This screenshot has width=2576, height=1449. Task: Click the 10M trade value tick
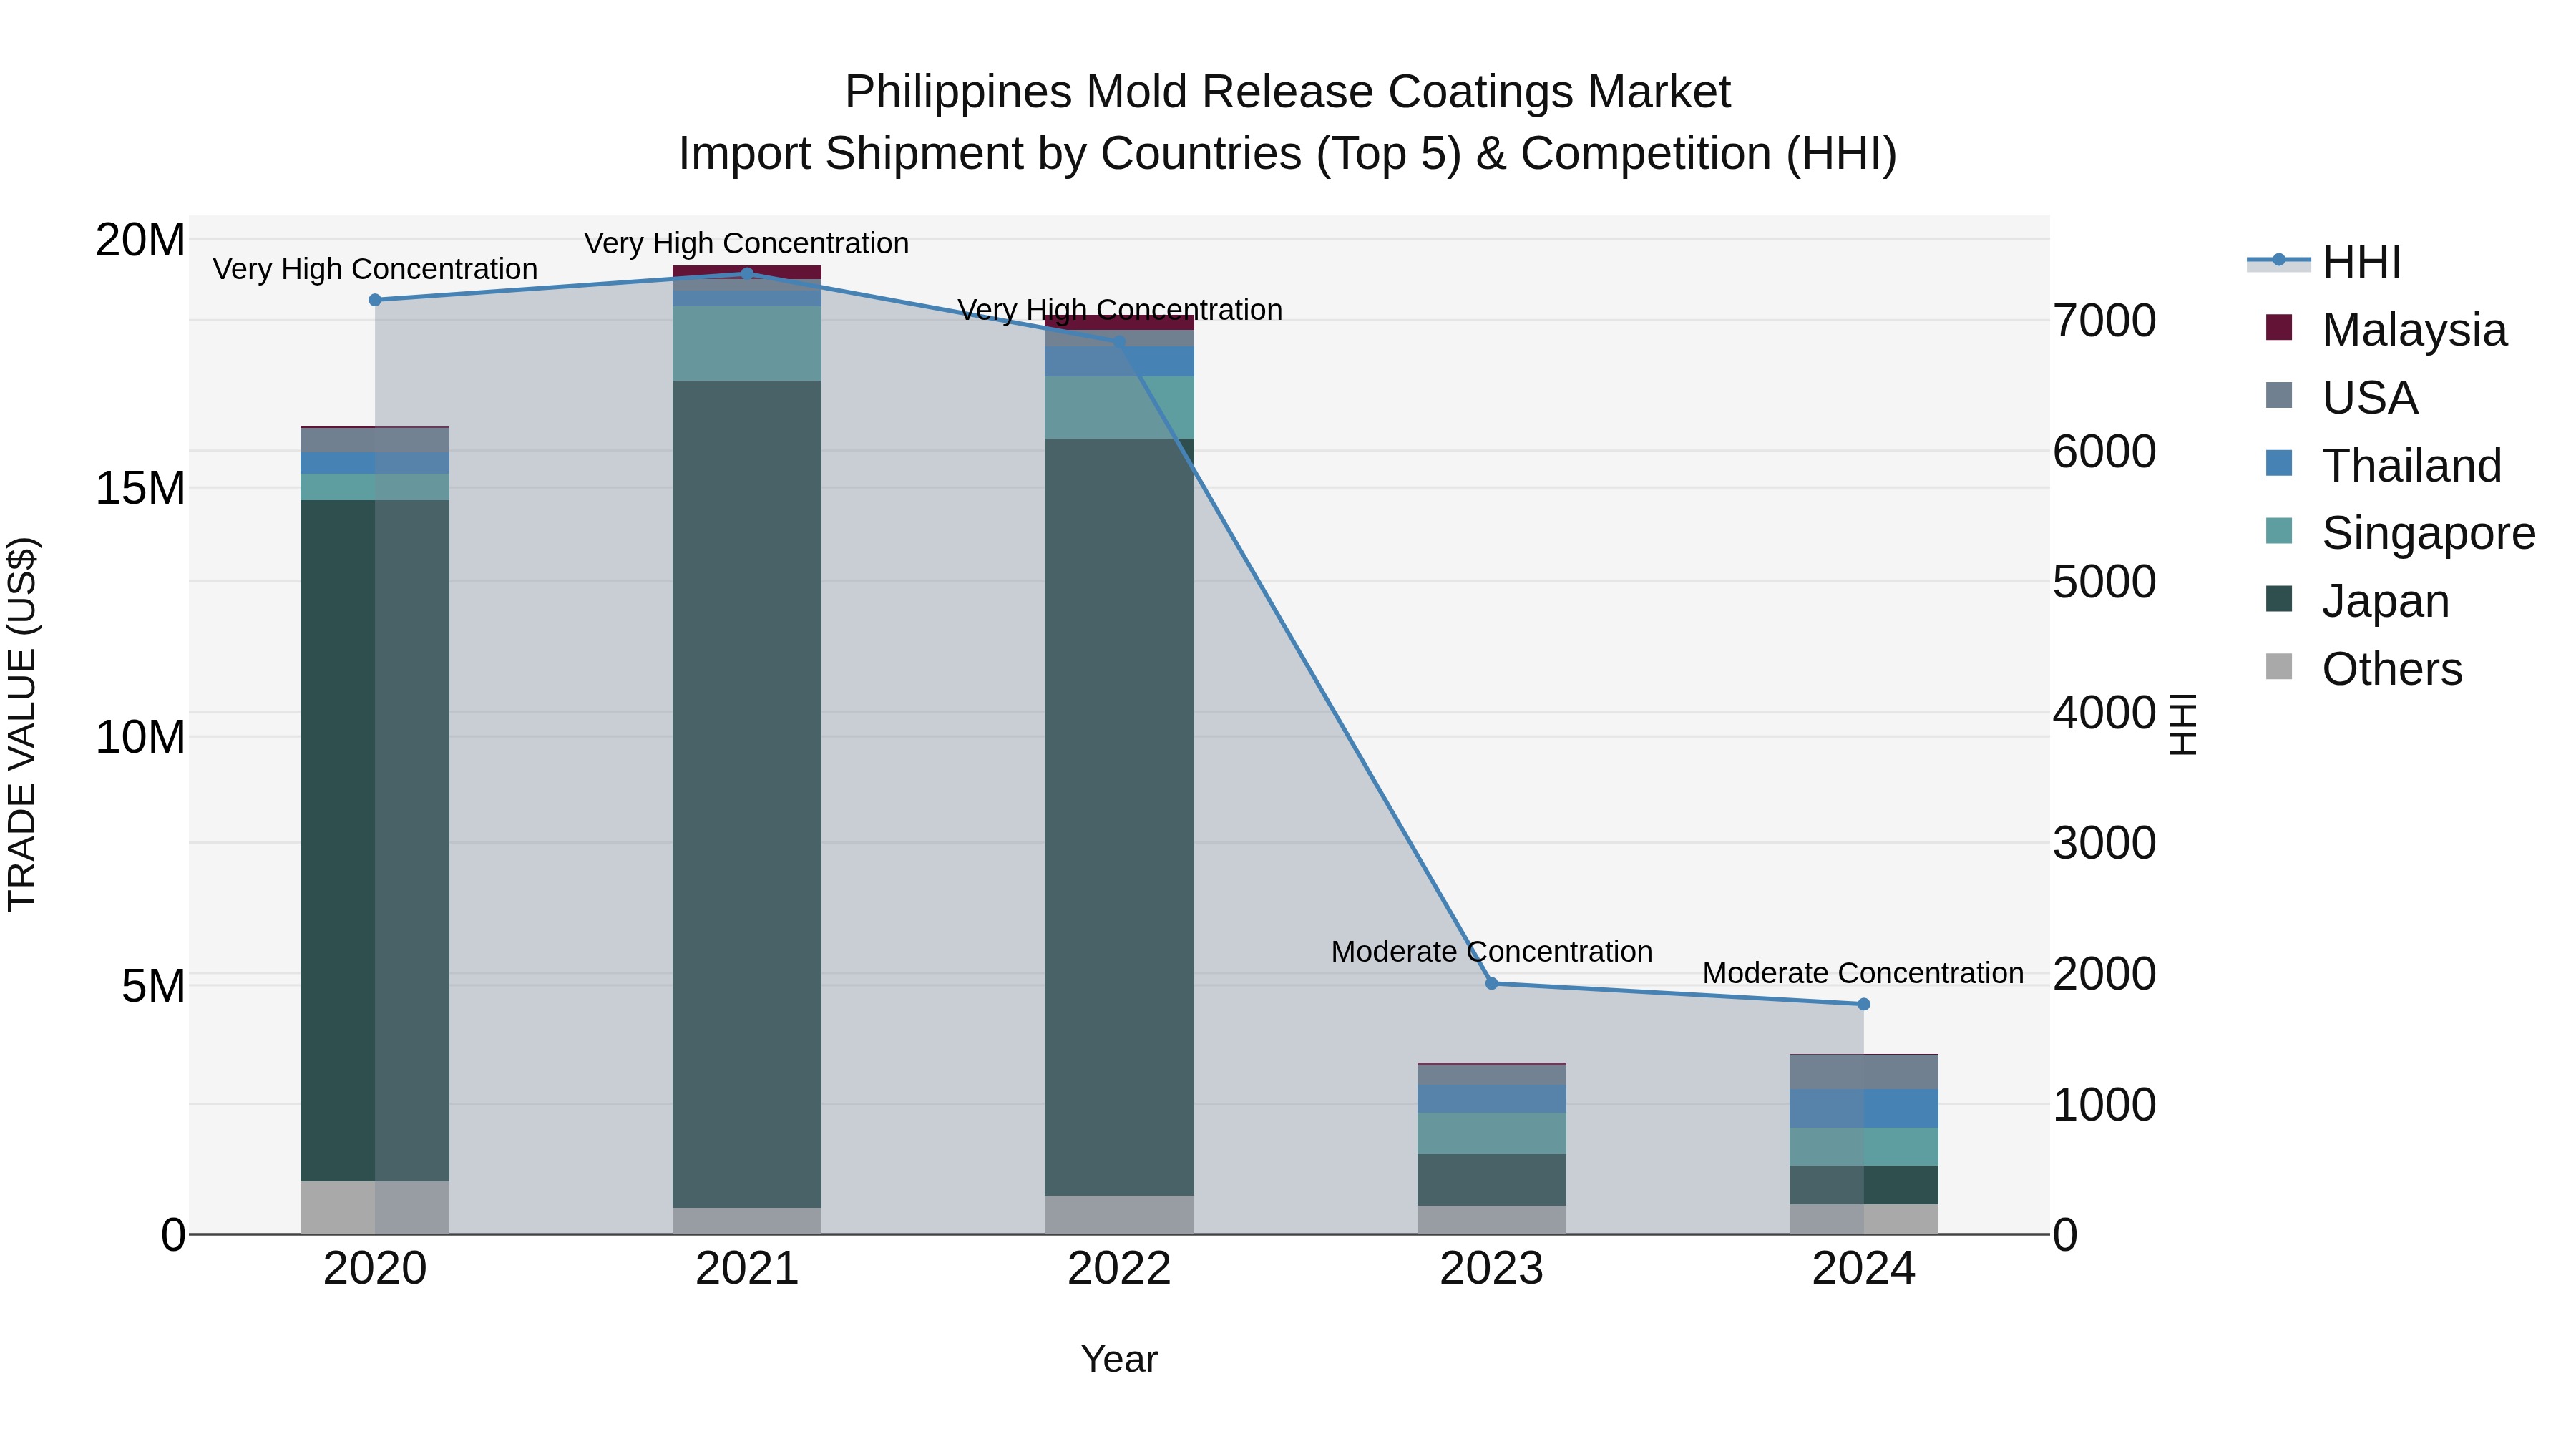coord(140,738)
